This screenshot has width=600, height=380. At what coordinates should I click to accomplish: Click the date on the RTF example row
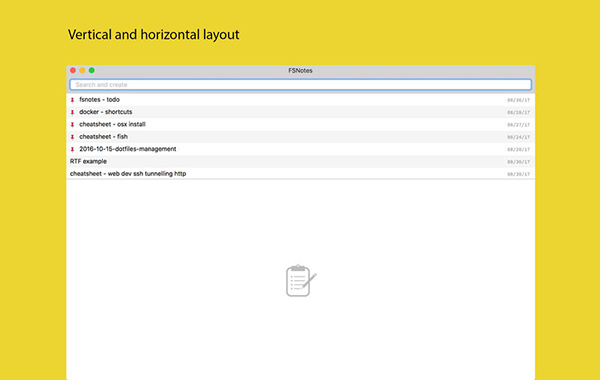click(x=518, y=162)
